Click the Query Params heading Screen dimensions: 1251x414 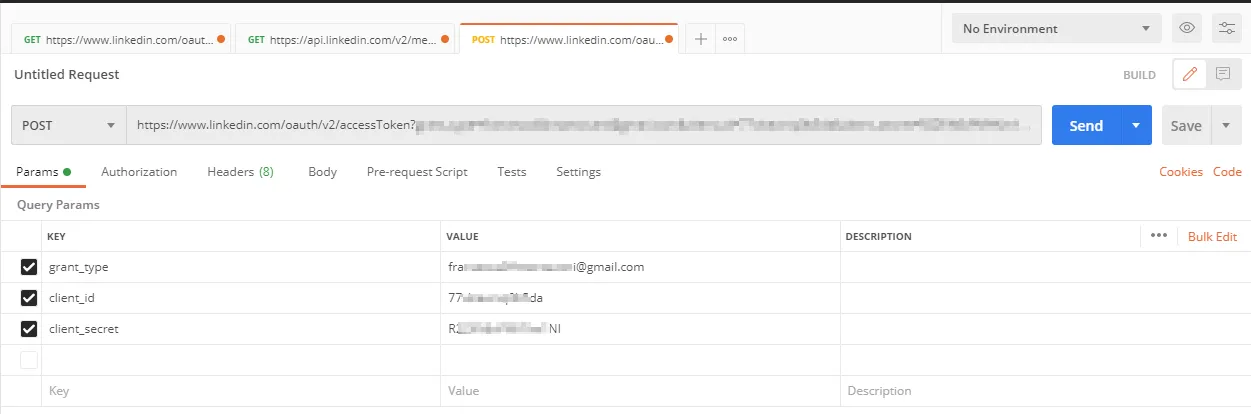click(x=58, y=205)
